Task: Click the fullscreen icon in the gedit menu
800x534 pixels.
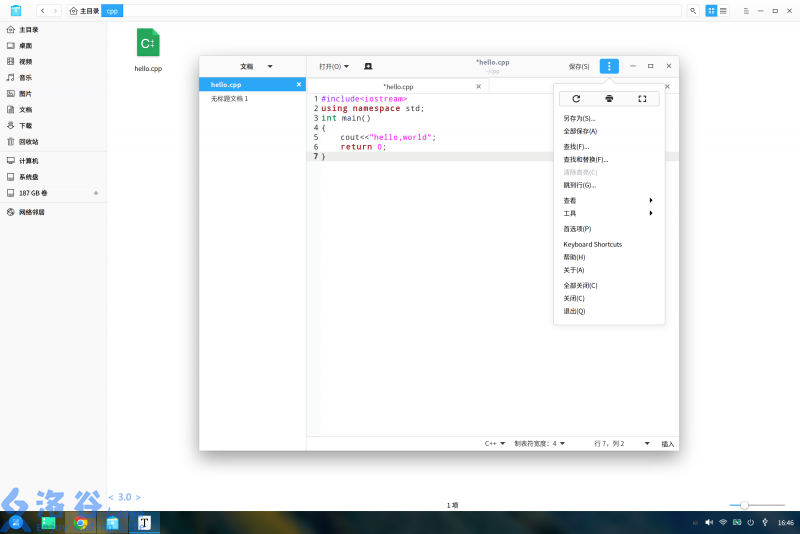Action: pyautogui.click(x=642, y=99)
